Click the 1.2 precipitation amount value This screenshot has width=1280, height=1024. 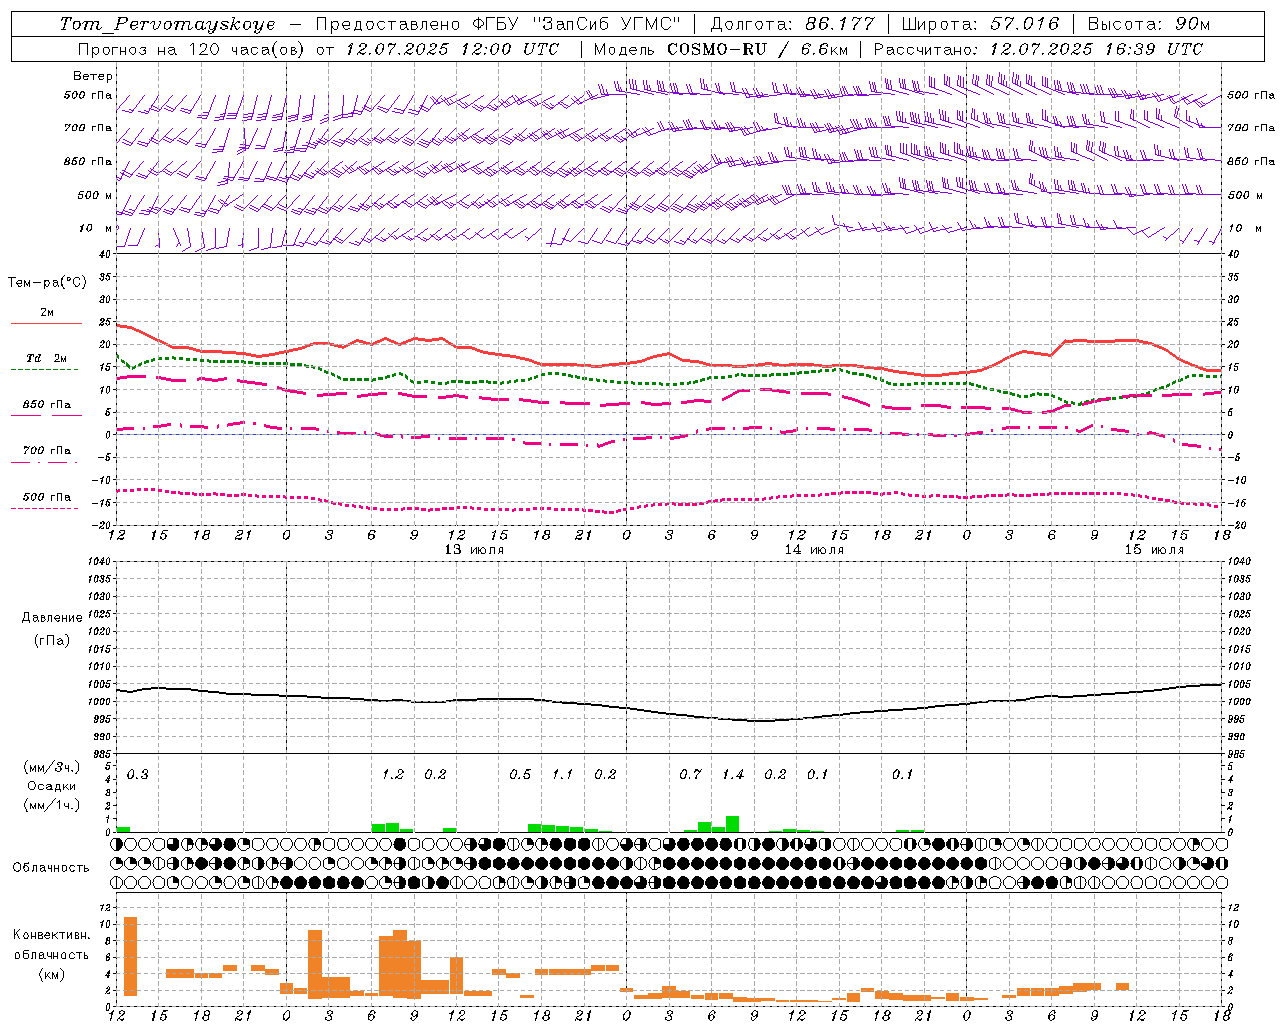coord(393,775)
